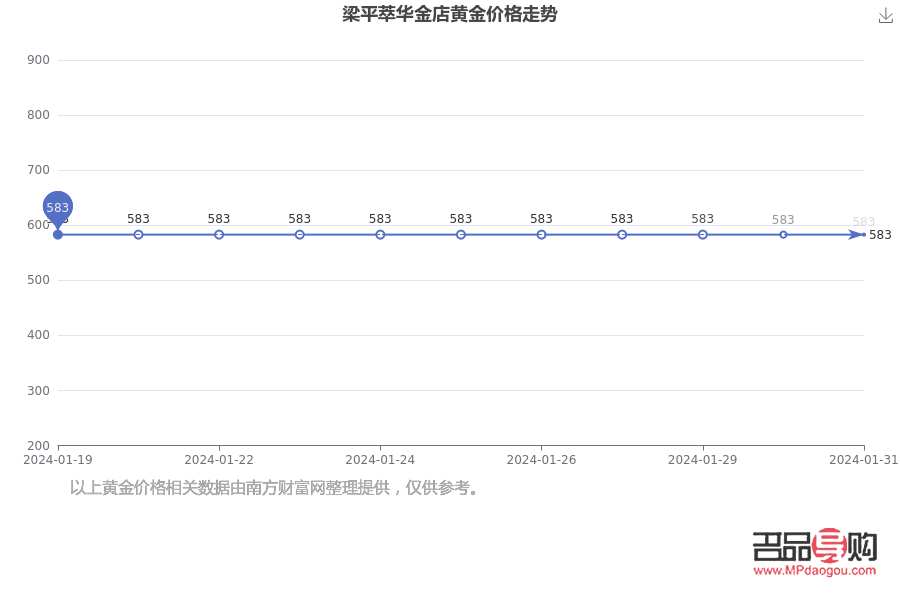The width and height of the screenshot is (900, 600).
Task: Select the point between 2024-01-24 and 2024-01-26
Action: click(461, 234)
